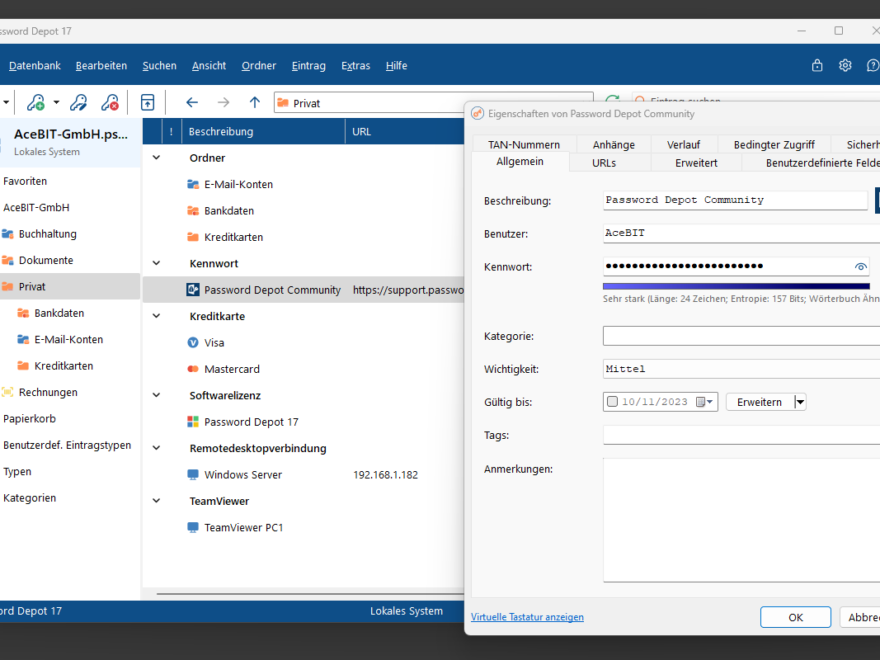The height and width of the screenshot is (660, 880).
Task: Open the add entry dropdown arrow
Action: click(56, 103)
